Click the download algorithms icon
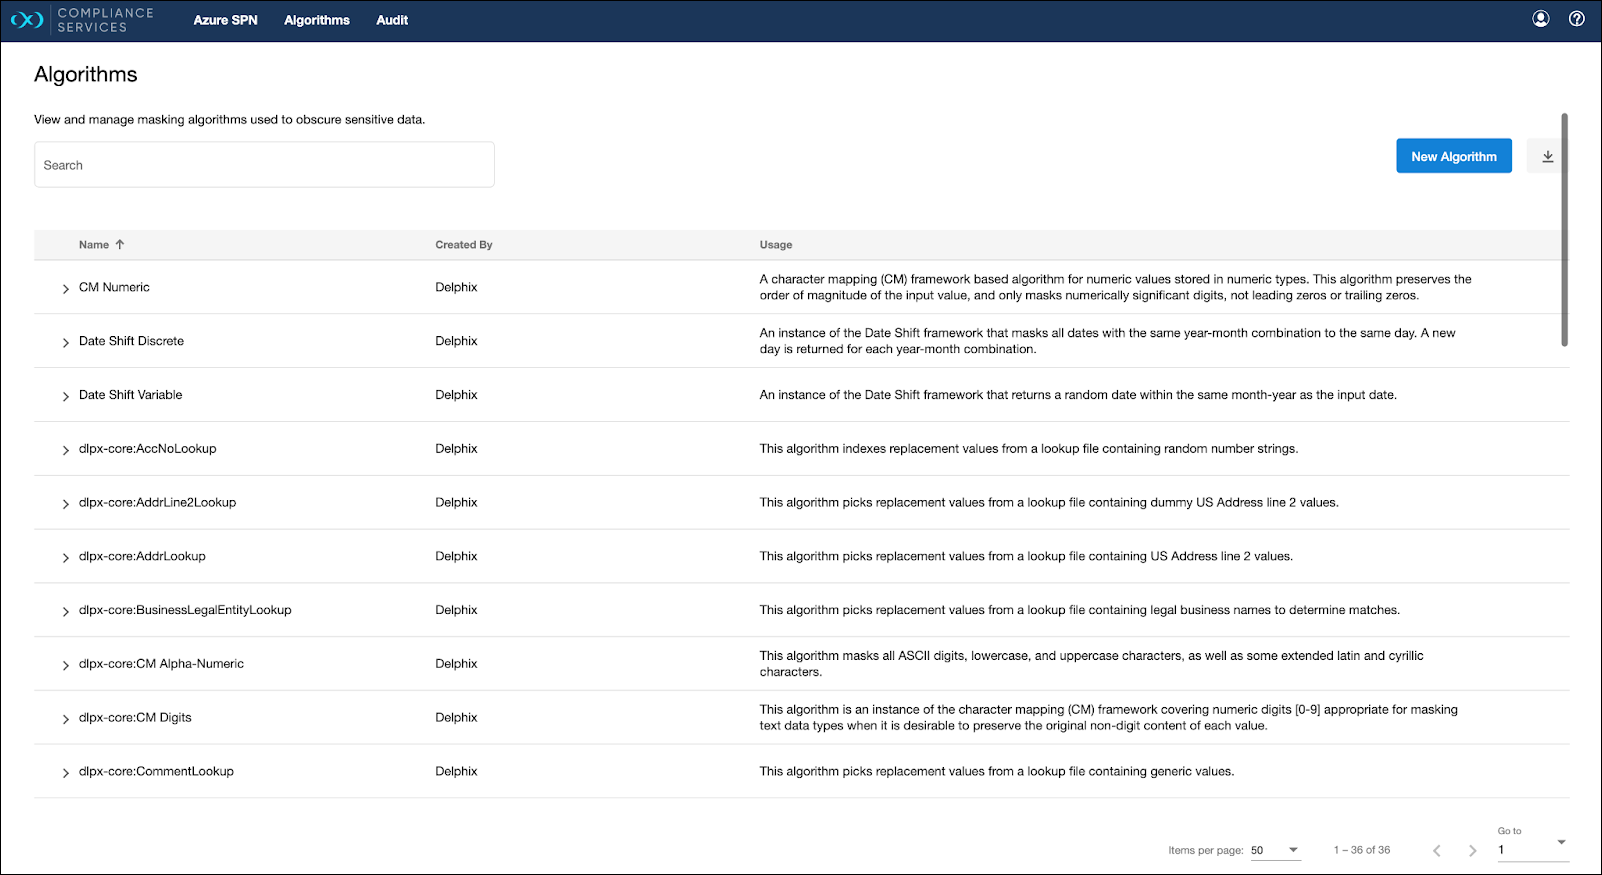The width and height of the screenshot is (1602, 875). tap(1547, 156)
